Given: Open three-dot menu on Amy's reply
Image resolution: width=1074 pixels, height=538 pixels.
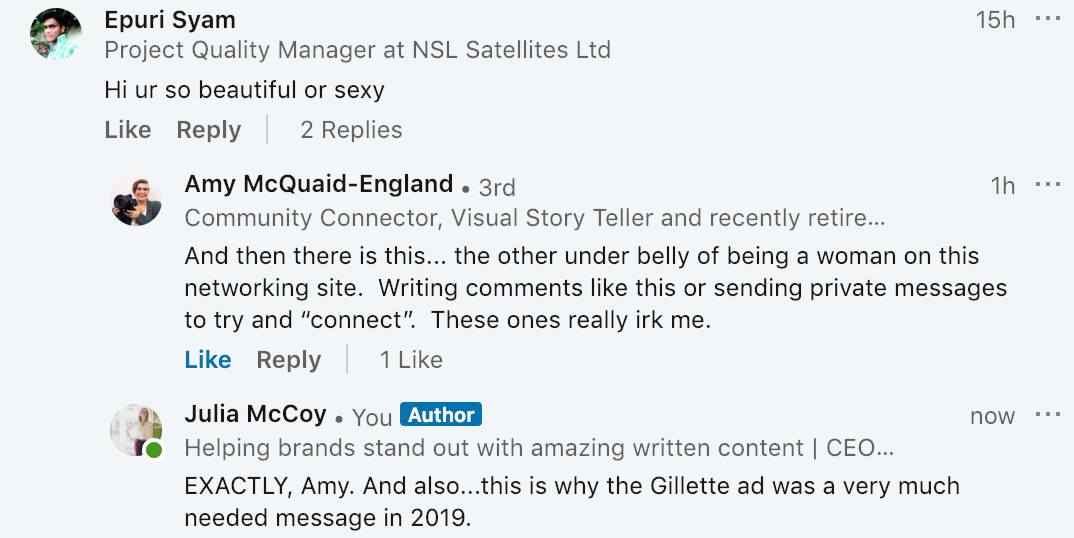Looking at the screenshot, I should [x=1047, y=184].
